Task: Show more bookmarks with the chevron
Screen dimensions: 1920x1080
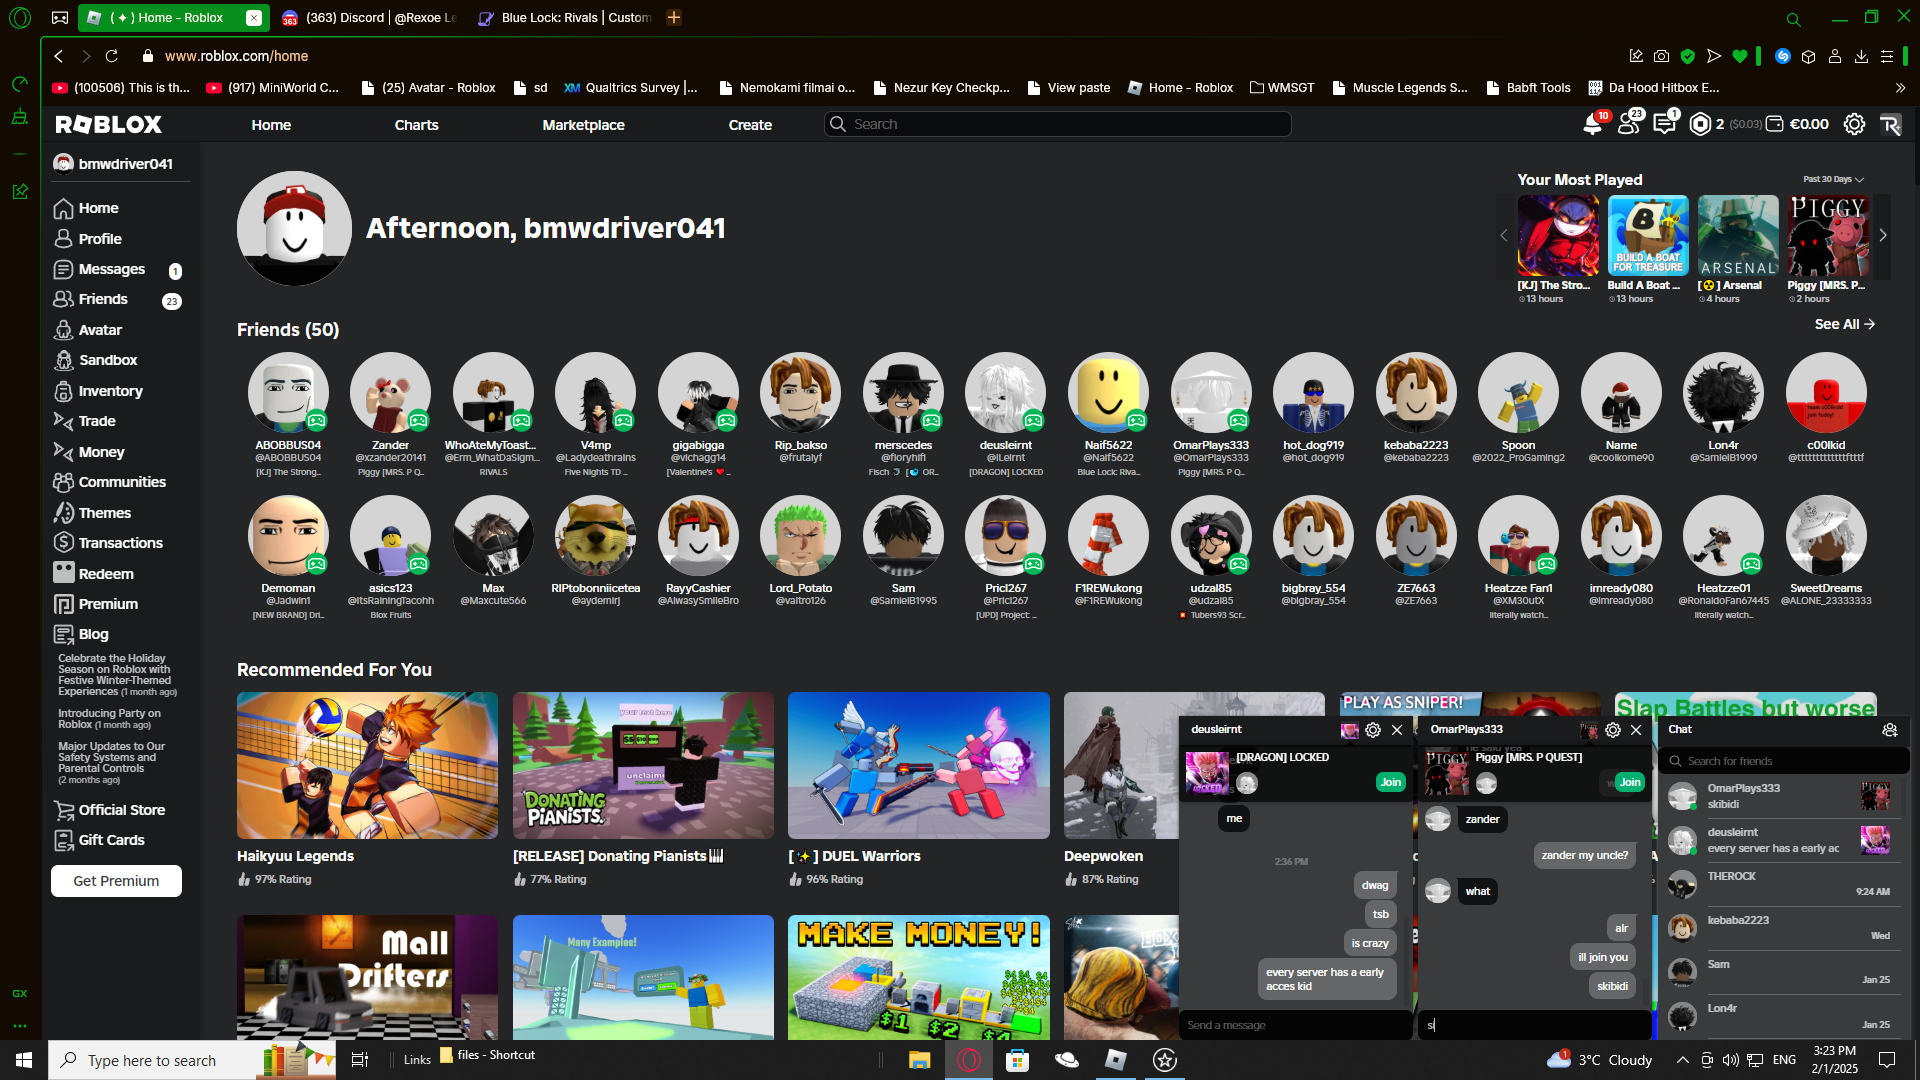Action: click(1900, 88)
